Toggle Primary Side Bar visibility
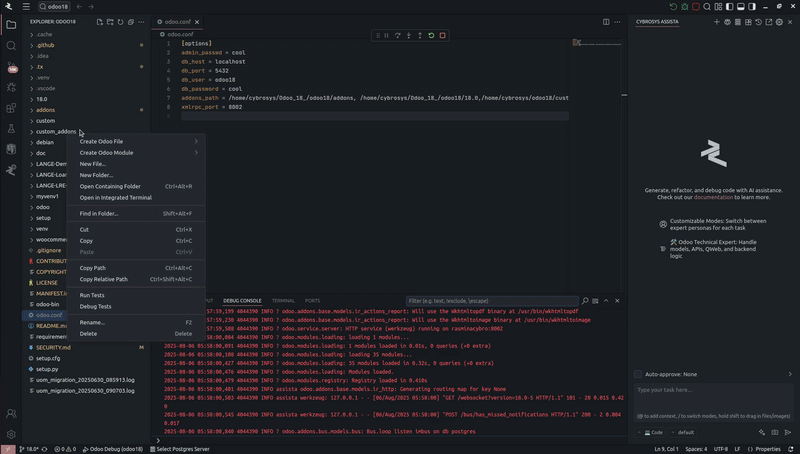This screenshot has height=454, width=800. pyautogui.click(x=730, y=7)
